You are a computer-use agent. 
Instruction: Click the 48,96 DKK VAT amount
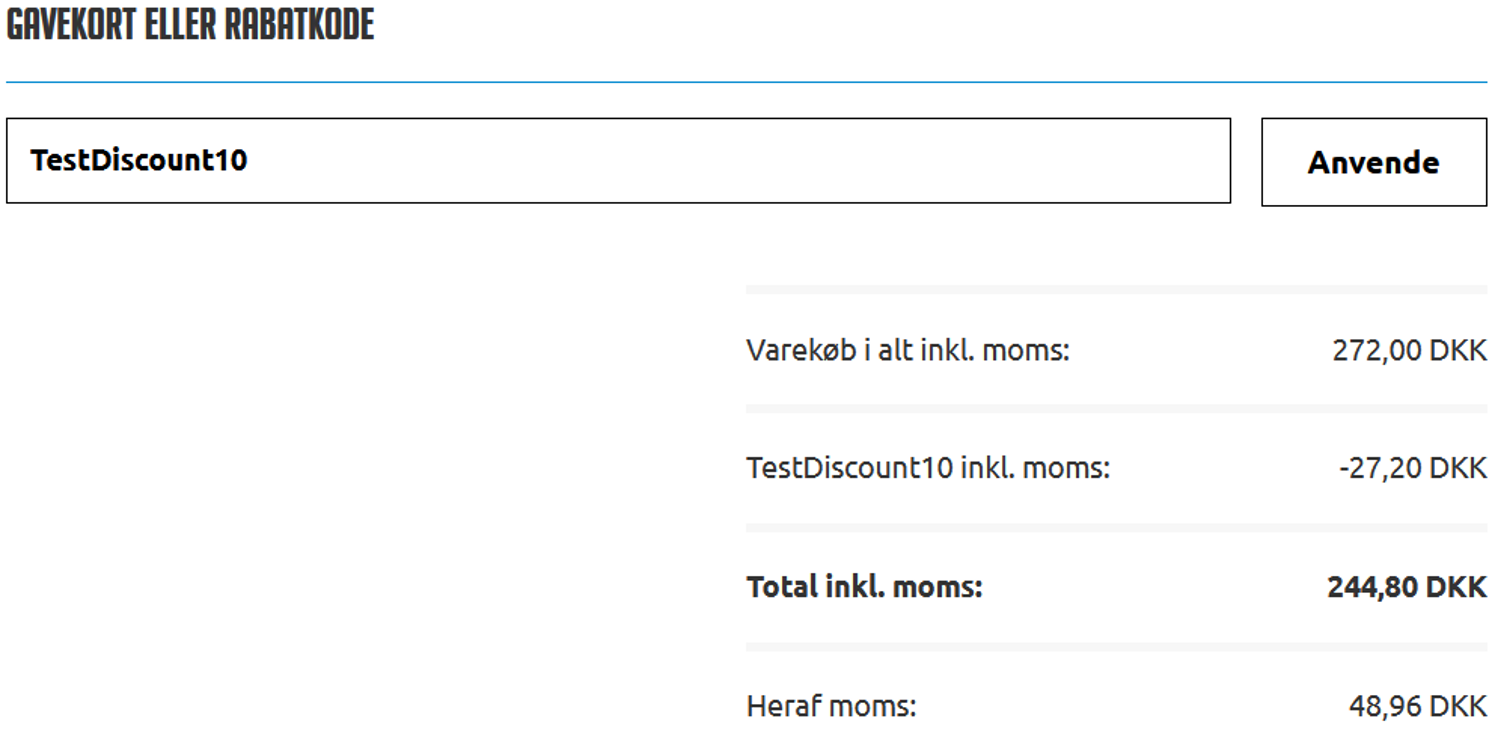[1418, 707]
